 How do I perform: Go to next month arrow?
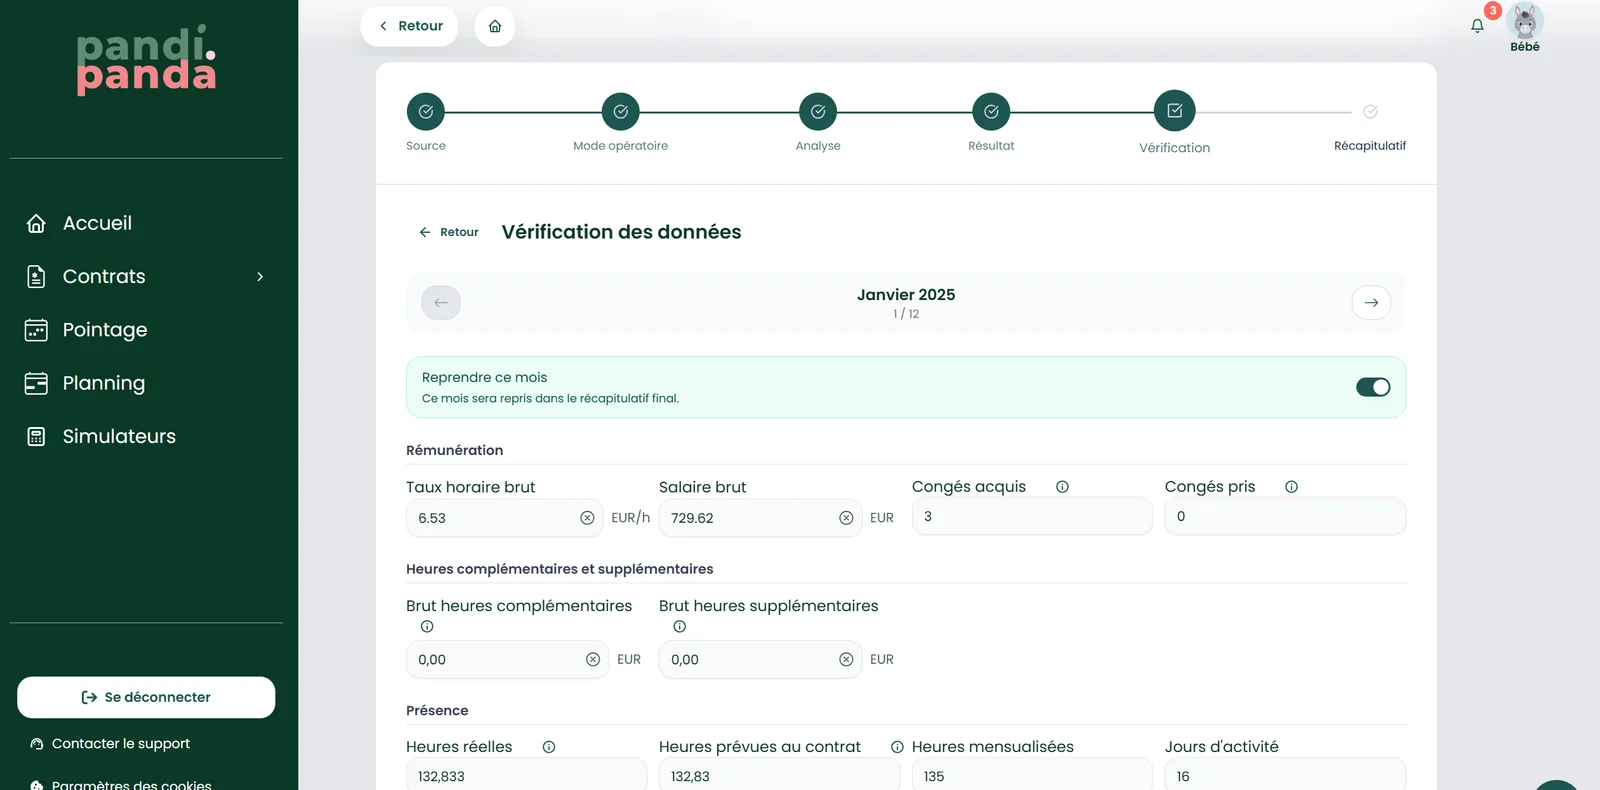[1371, 303]
